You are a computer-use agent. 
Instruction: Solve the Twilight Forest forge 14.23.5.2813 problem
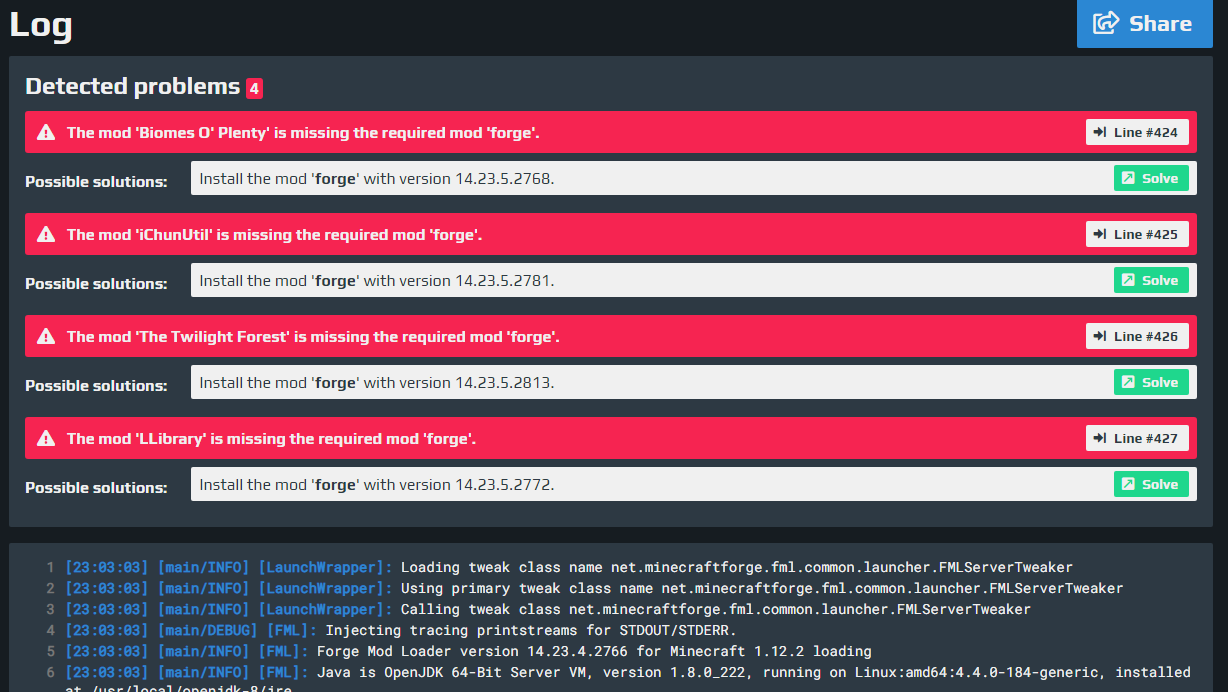[x=1151, y=382]
